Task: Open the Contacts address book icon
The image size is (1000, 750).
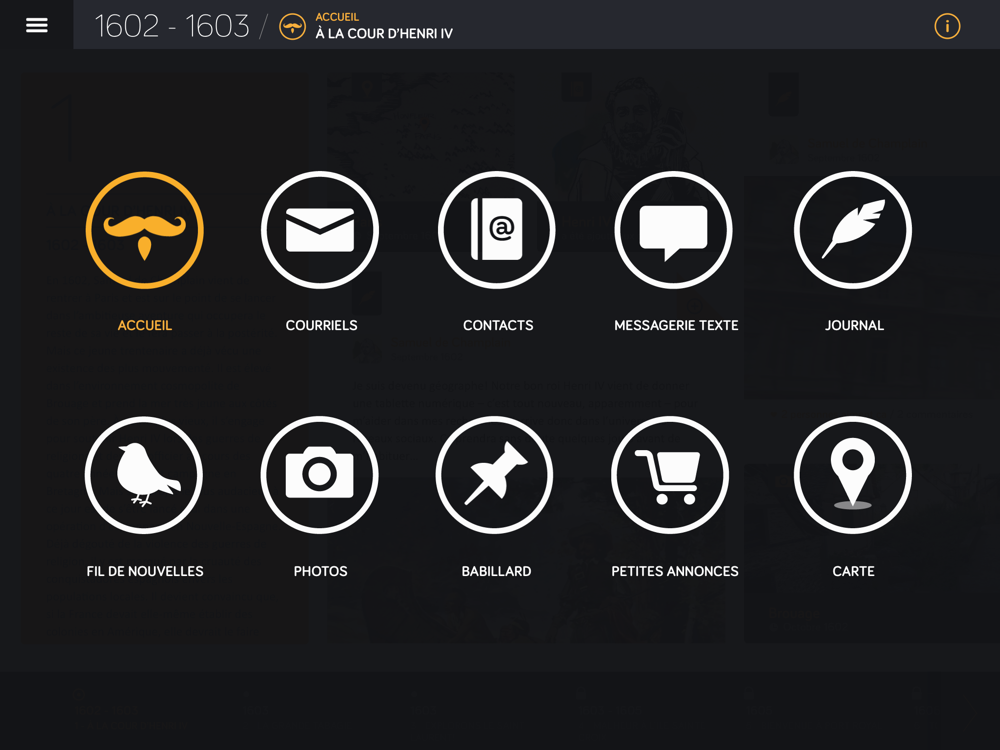Action: tap(497, 230)
